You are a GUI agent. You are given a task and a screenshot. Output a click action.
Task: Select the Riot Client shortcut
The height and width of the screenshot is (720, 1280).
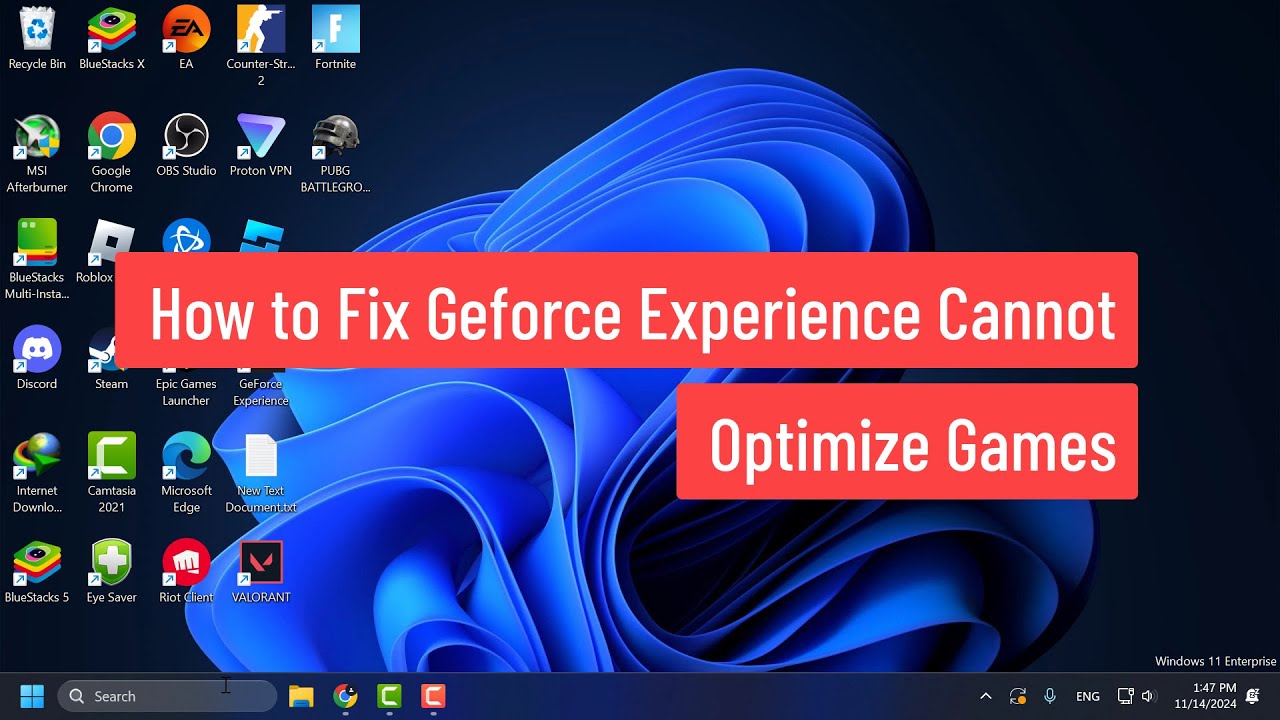(186, 572)
